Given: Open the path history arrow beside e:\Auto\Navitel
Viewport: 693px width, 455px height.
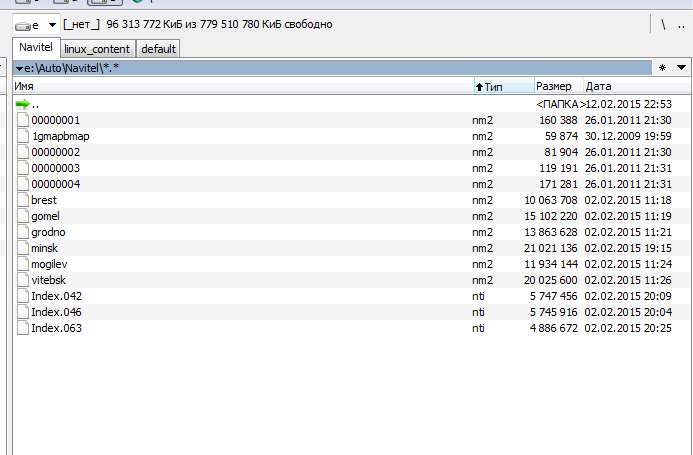Looking at the screenshot, I should click(19, 69).
